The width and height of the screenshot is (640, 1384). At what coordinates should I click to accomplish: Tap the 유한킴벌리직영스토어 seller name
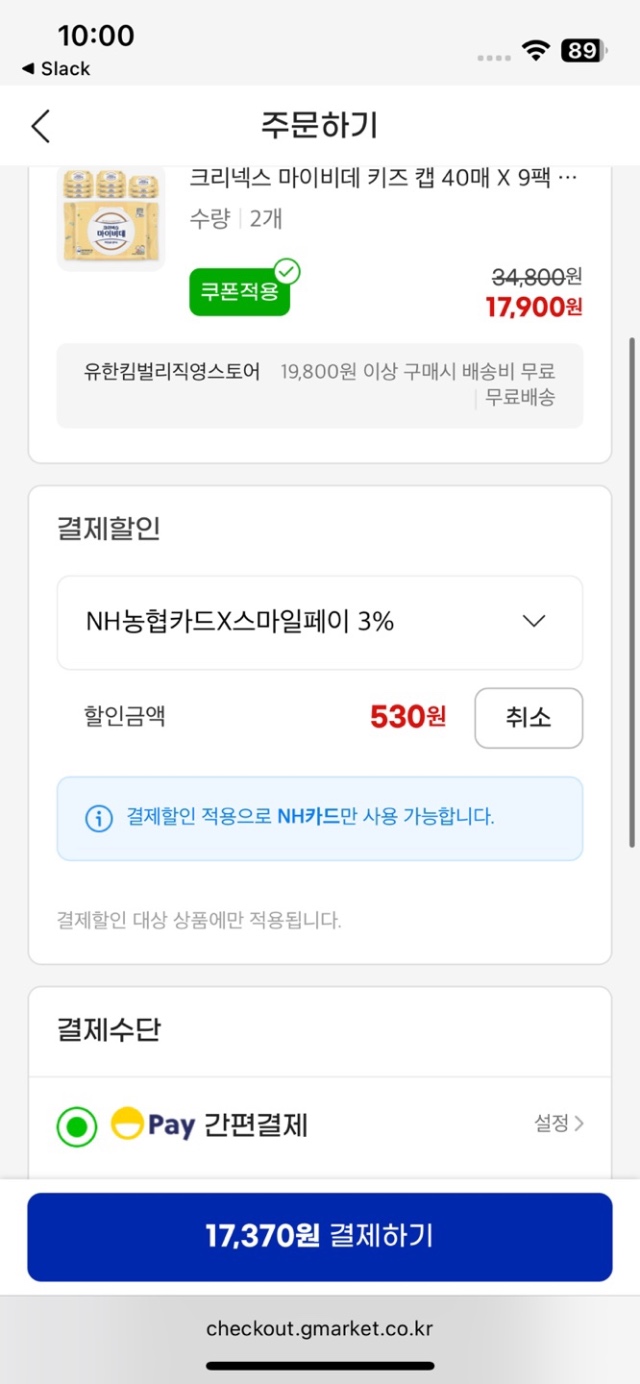[172, 372]
